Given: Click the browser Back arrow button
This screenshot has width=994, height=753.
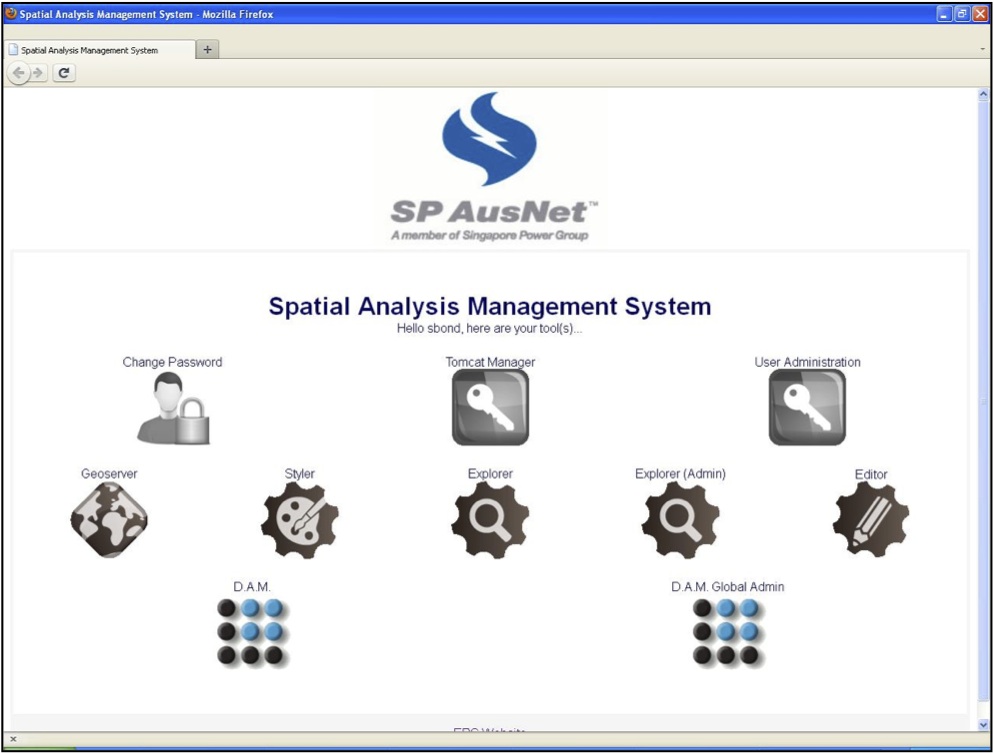Looking at the screenshot, I should pyautogui.click(x=19, y=73).
